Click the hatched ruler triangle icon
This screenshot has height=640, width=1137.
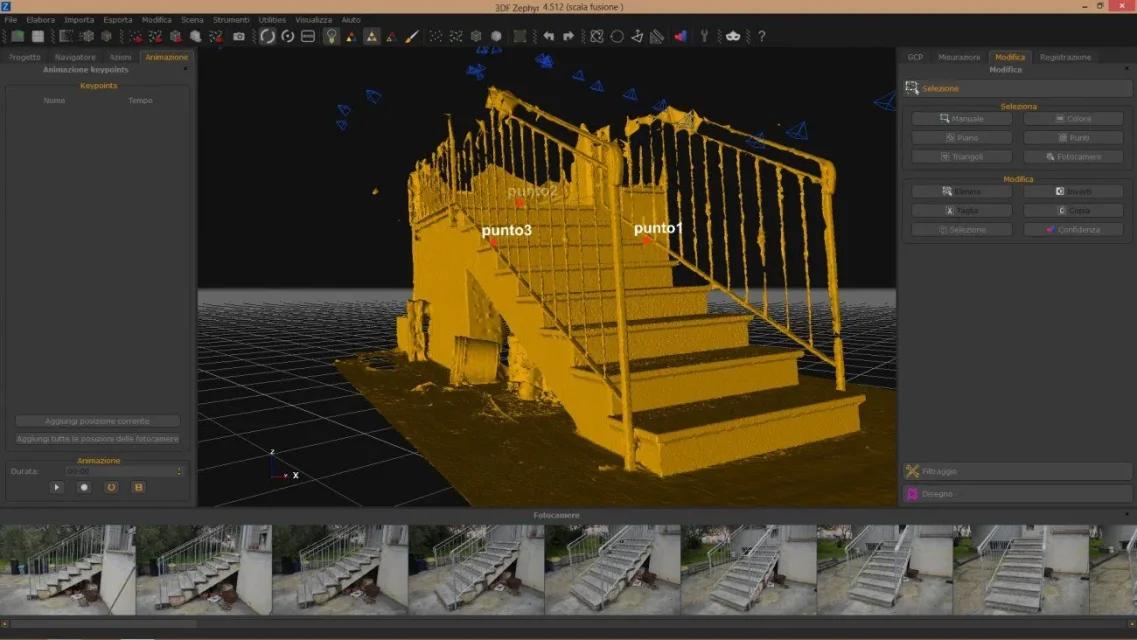point(657,36)
